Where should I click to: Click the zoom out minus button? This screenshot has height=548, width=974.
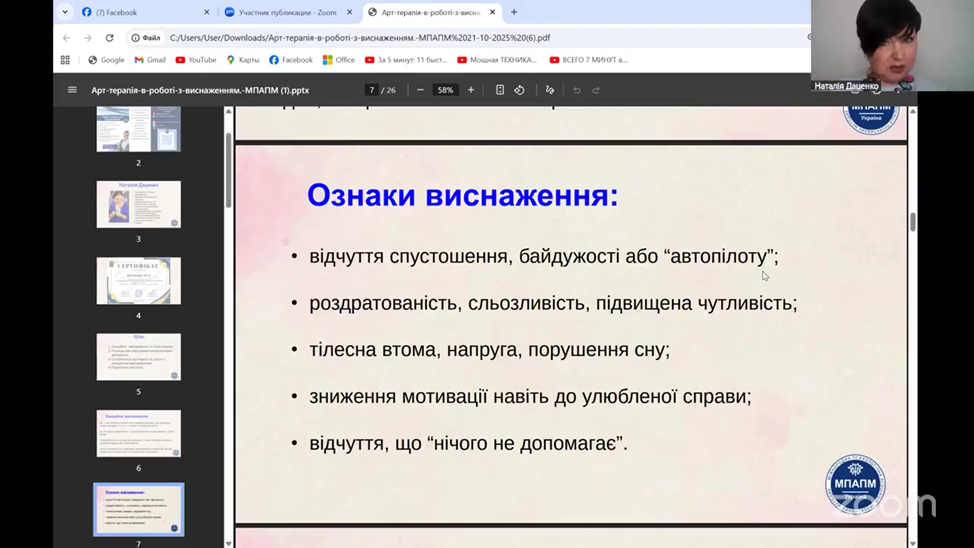[x=420, y=90]
